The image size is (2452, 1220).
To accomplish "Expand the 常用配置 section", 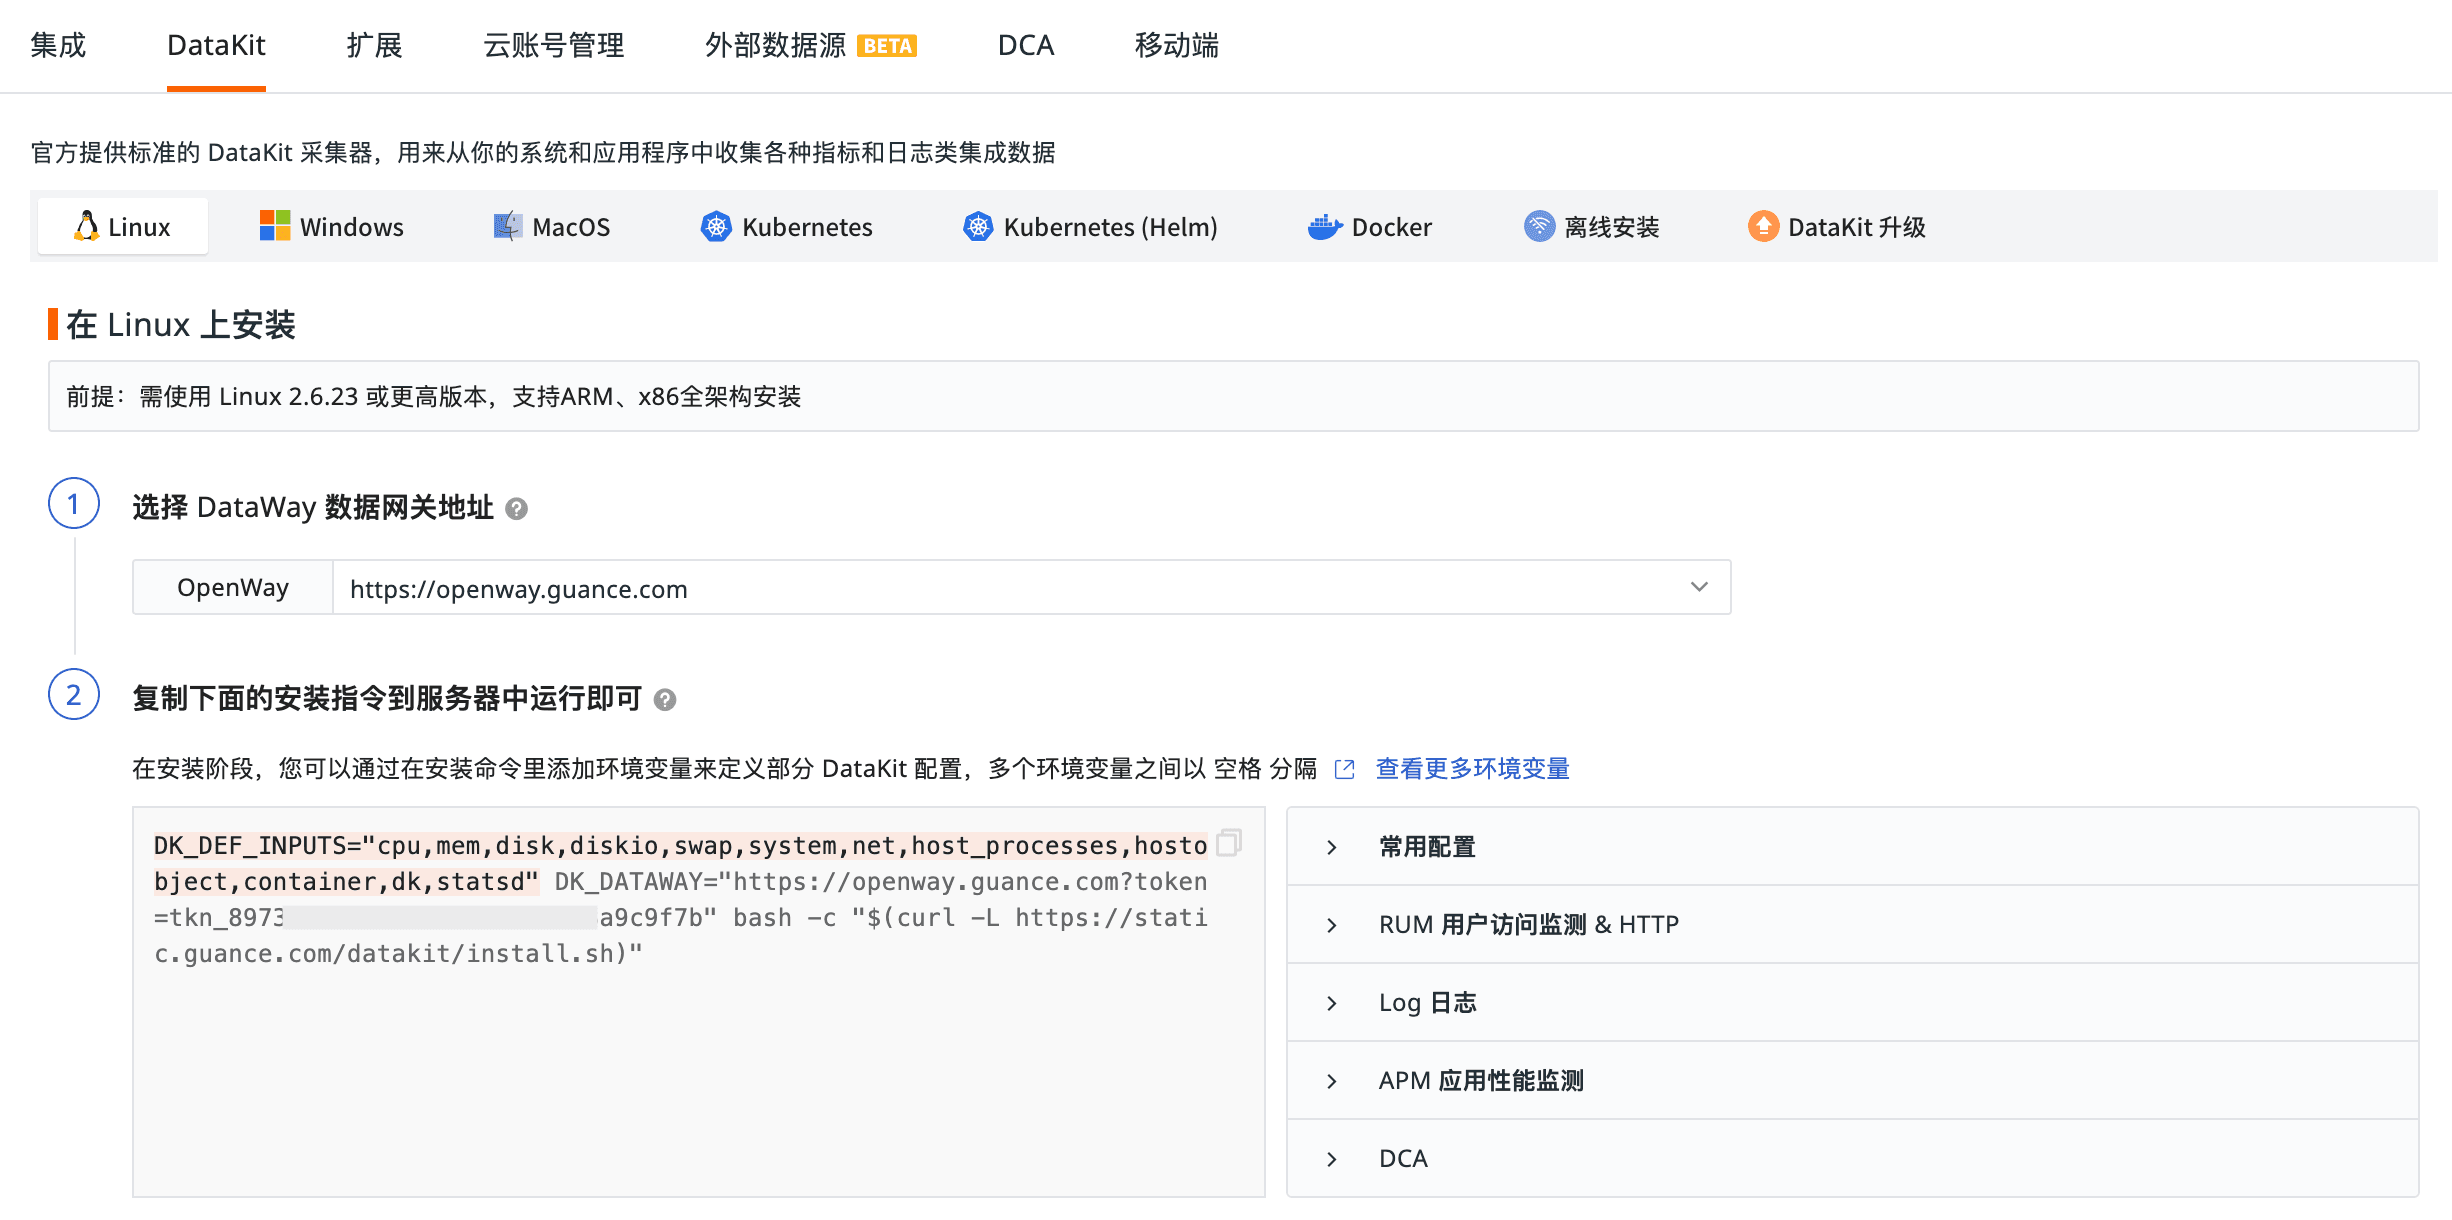I will pos(1426,847).
